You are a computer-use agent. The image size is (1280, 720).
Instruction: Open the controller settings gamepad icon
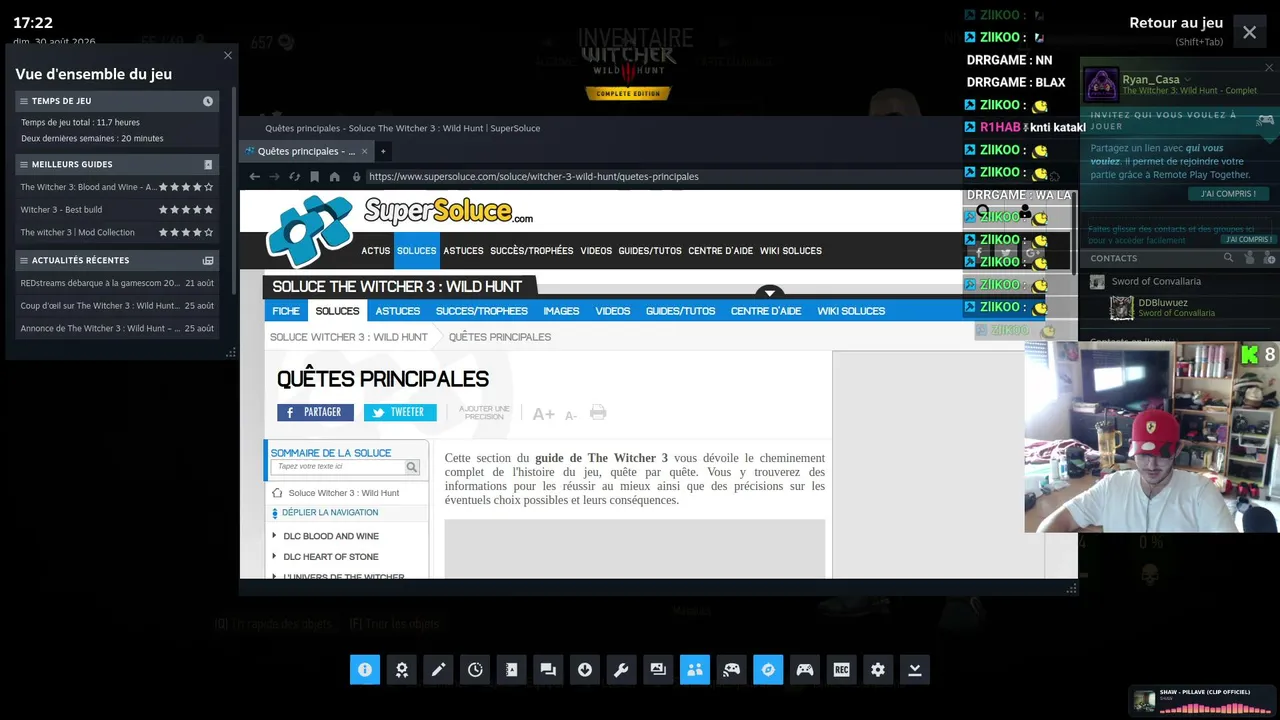[x=805, y=670]
